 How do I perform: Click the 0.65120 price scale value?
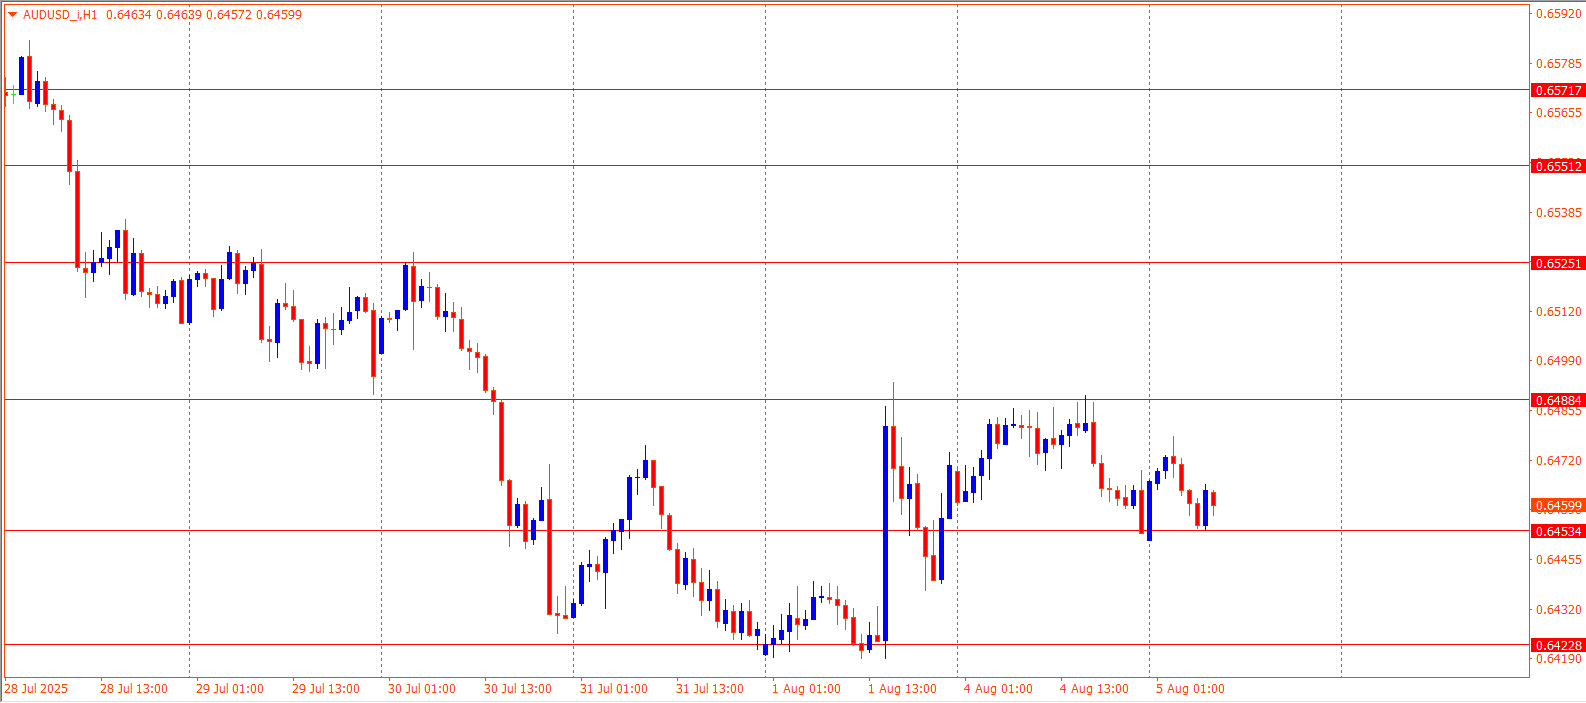(x=1559, y=312)
